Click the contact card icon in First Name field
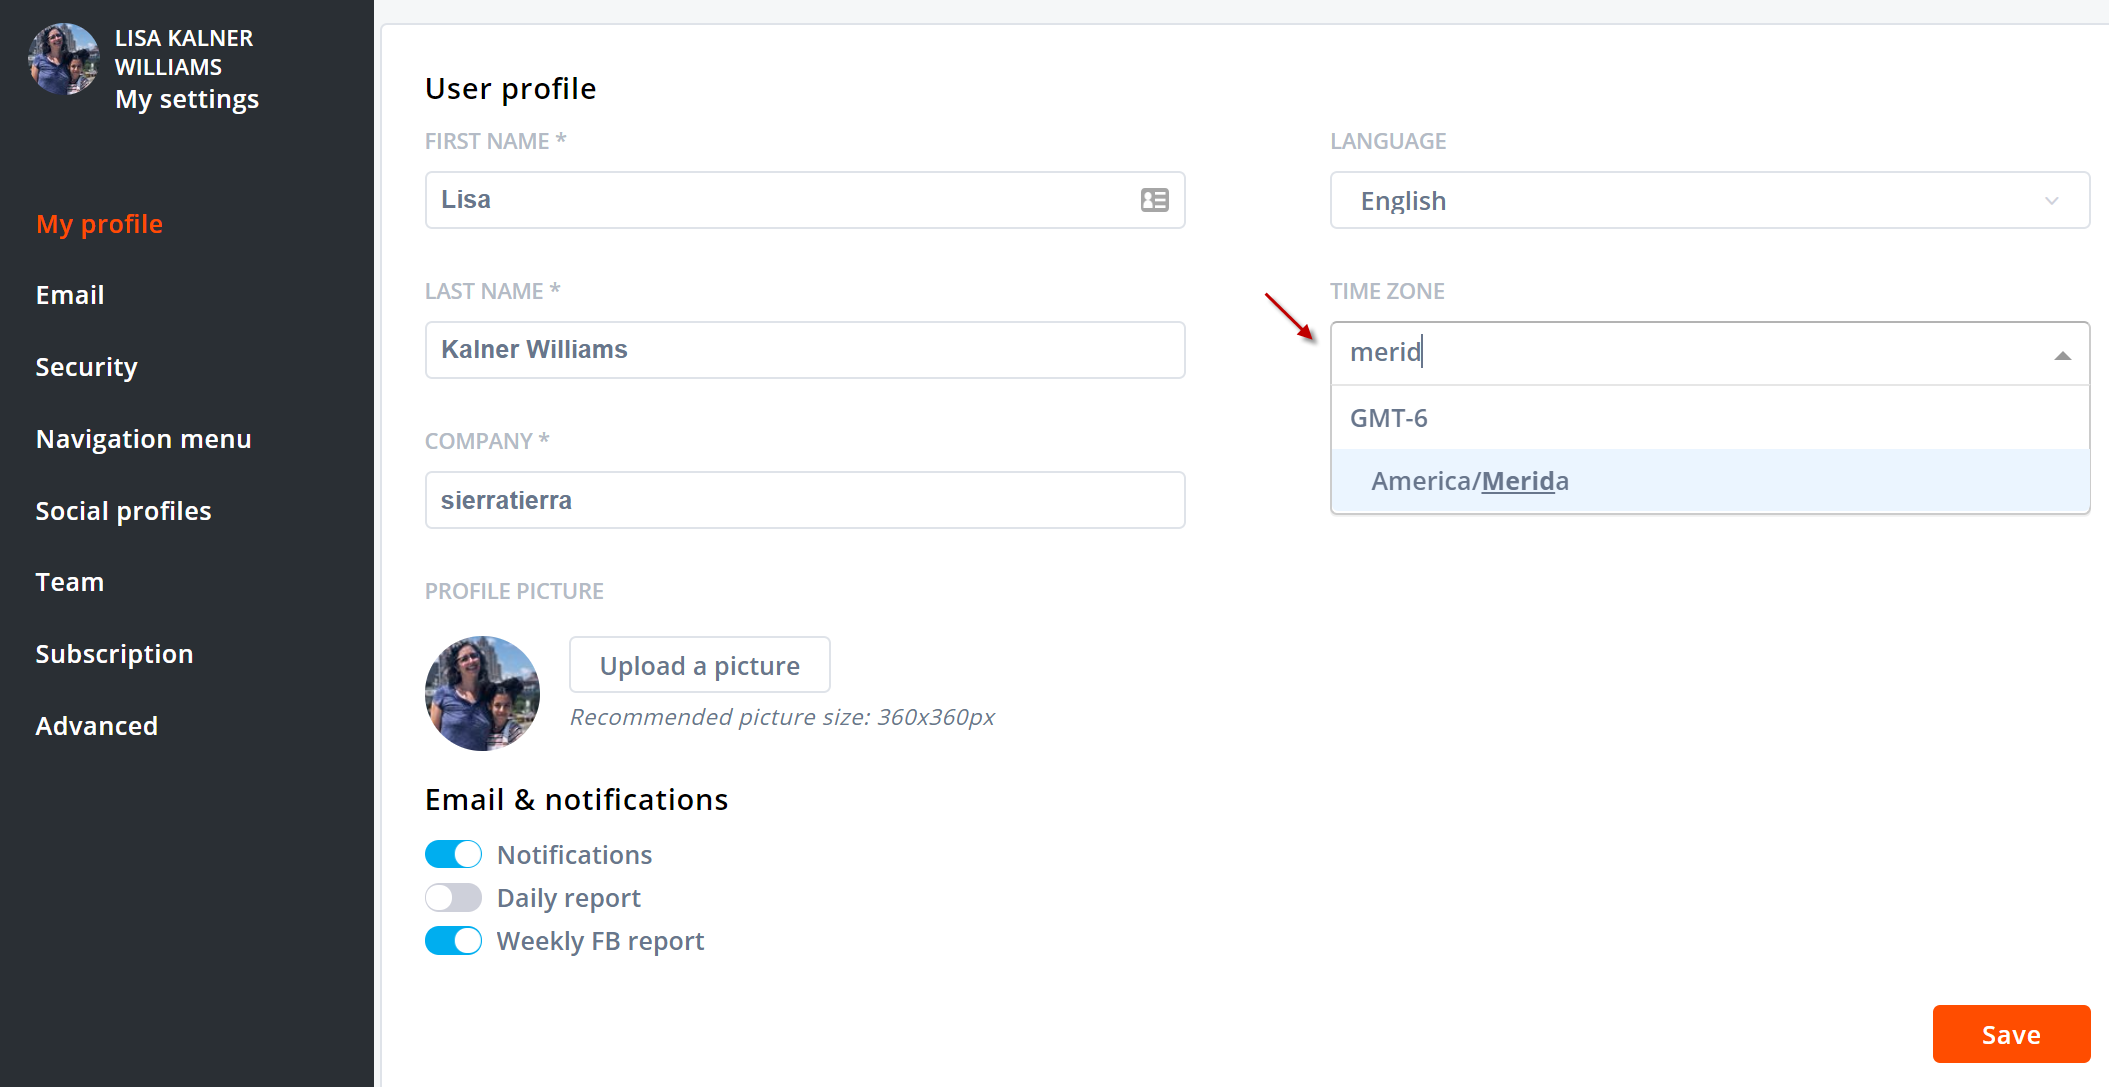This screenshot has width=2109, height=1087. point(1154,200)
